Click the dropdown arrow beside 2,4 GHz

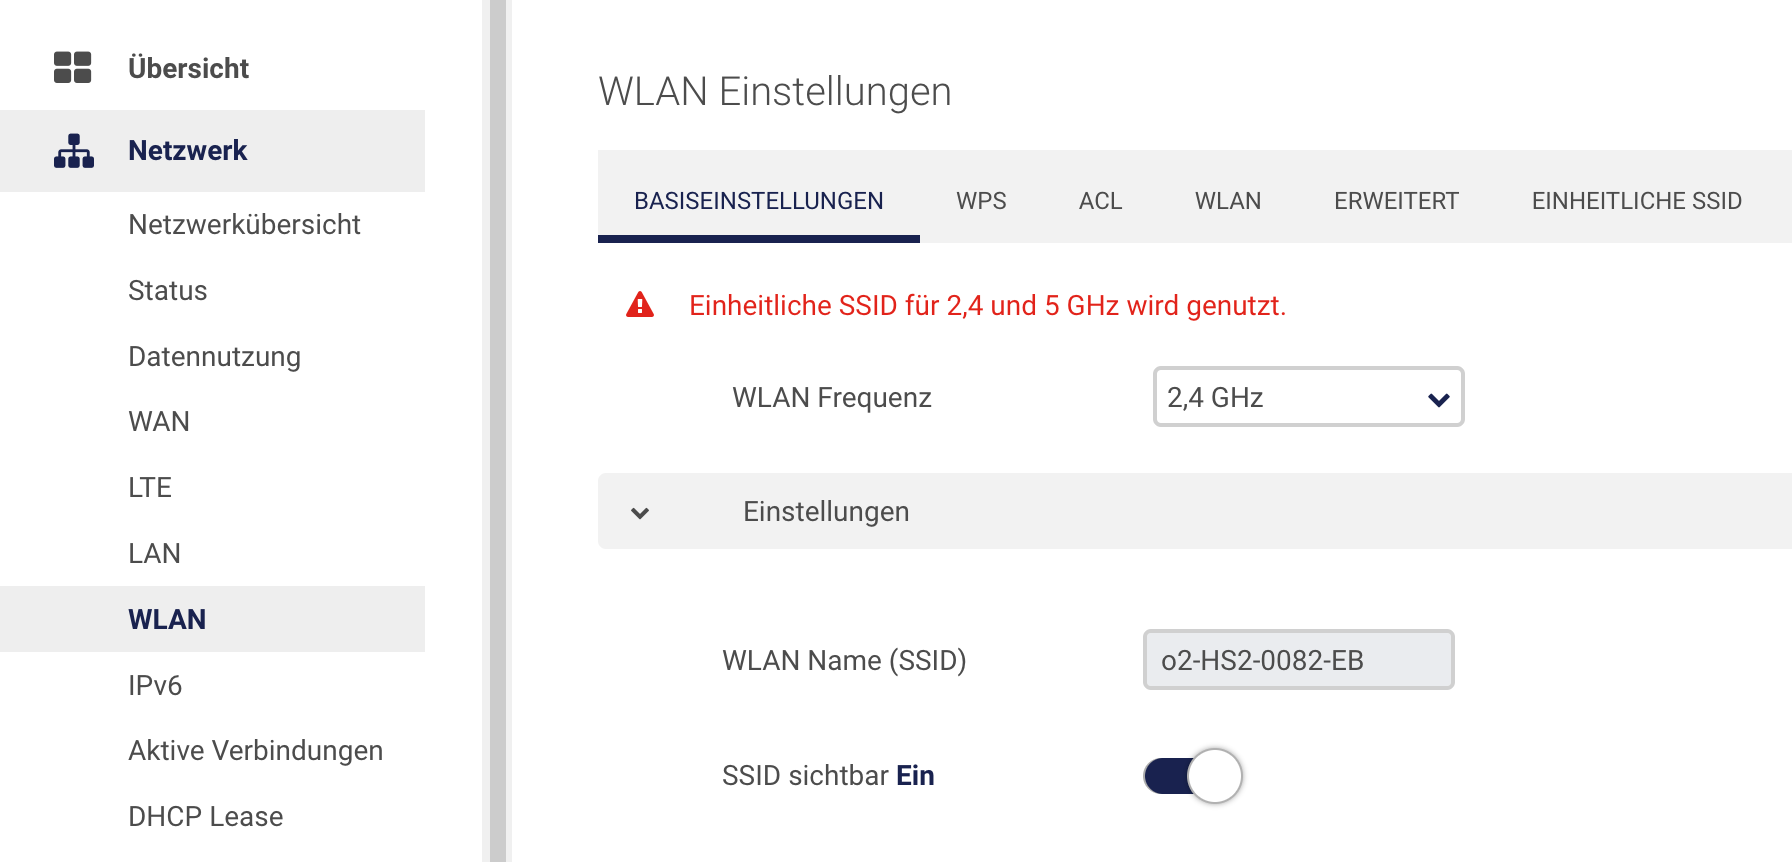(x=1438, y=399)
